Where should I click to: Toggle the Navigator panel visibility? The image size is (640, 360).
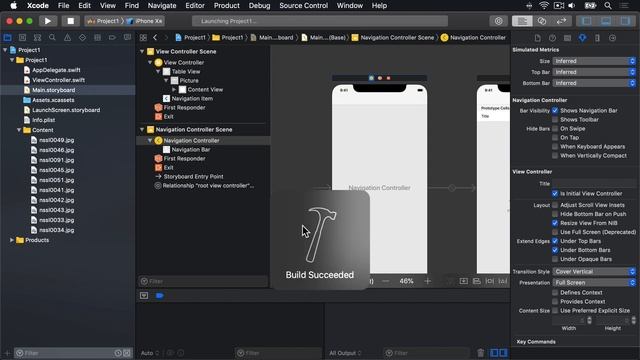click(x=586, y=21)
